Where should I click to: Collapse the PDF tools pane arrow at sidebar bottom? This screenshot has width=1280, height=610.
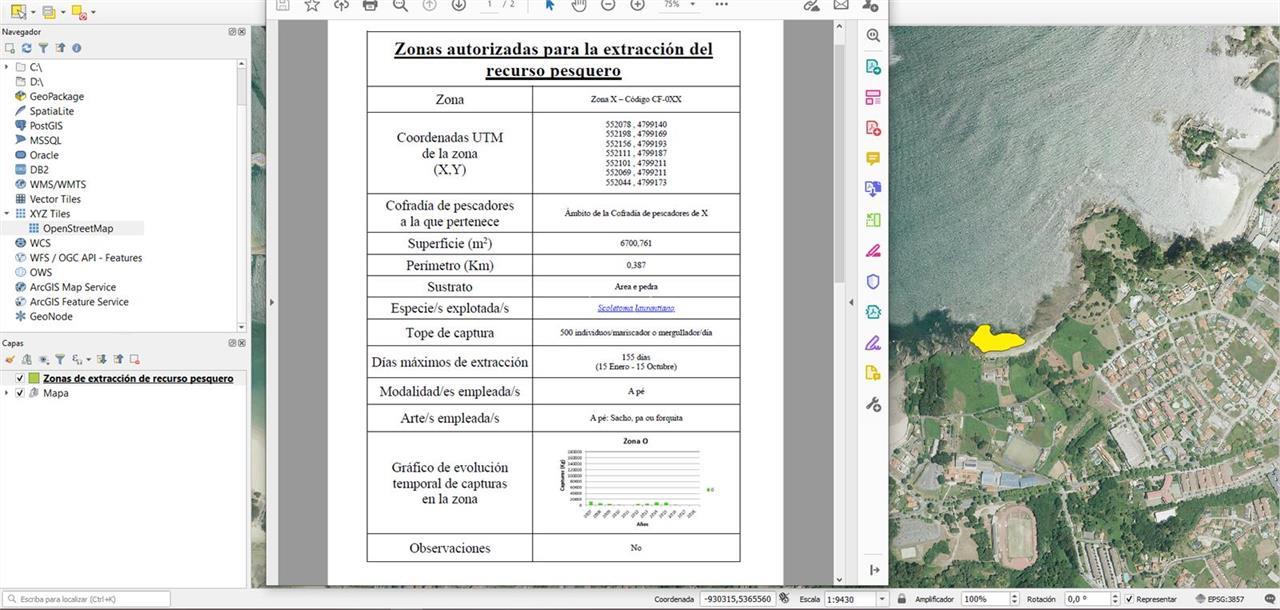coord(874,569)
